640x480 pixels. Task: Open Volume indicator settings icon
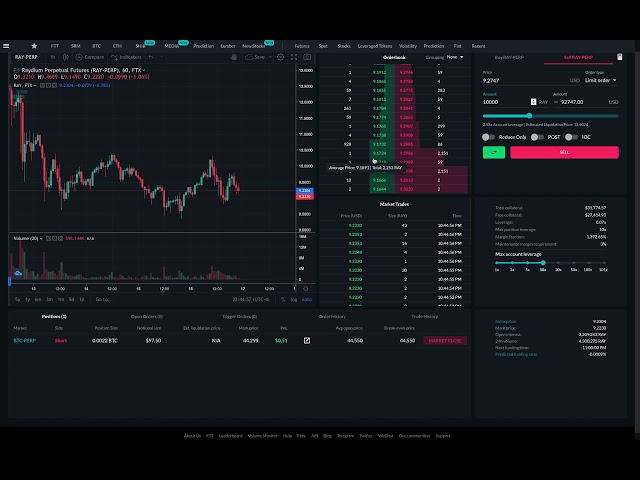tap(54, 238)
